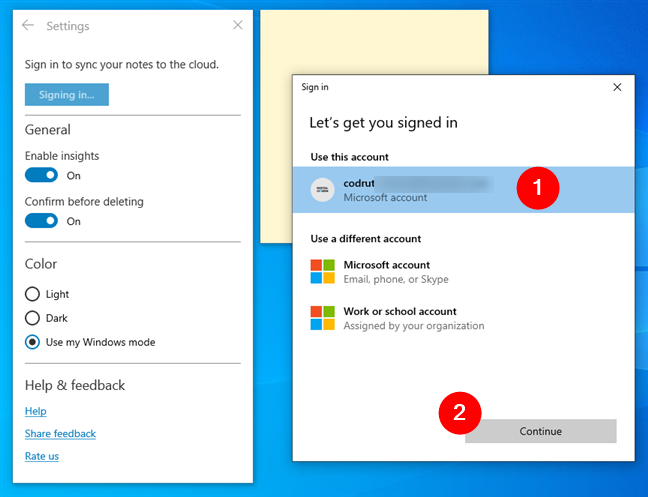Click the Help & feedback heading
This screenshot has width=648, height=497.
click(x=75, y=385)
